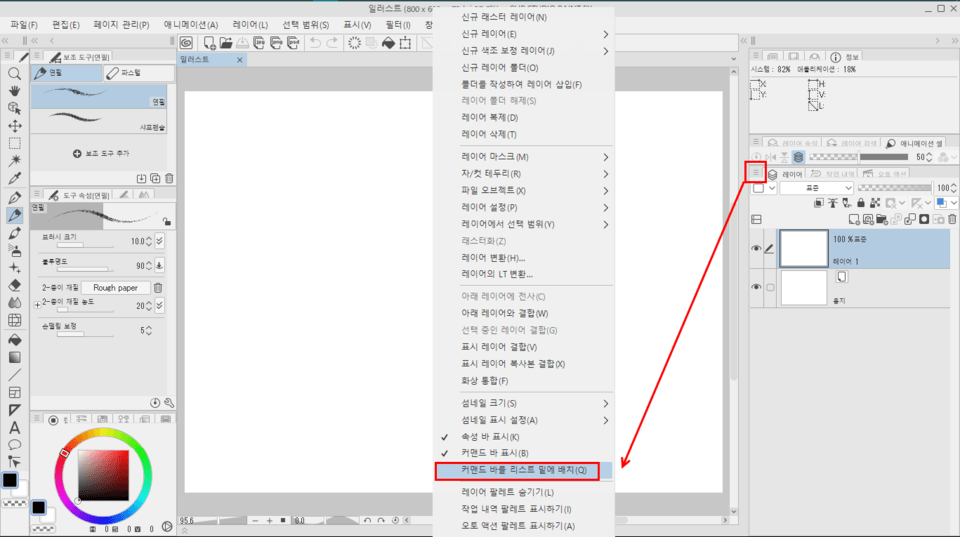The image size is (960, 537).
Task: Click delete layer trash icon in layer panel
Action: tap(952, 219)
